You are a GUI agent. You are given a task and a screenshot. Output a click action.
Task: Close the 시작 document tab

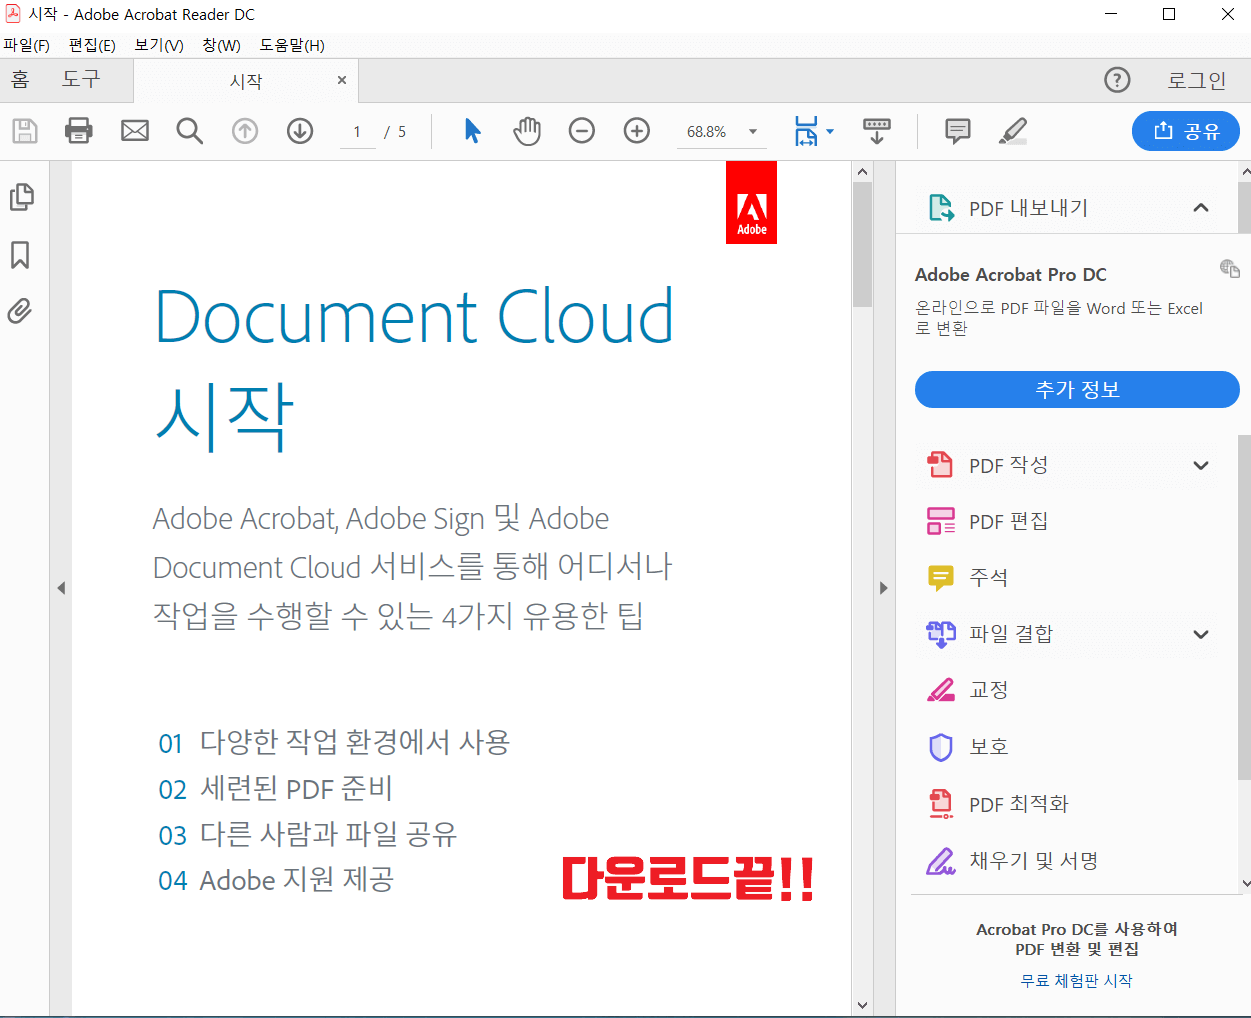click(342, 80)
